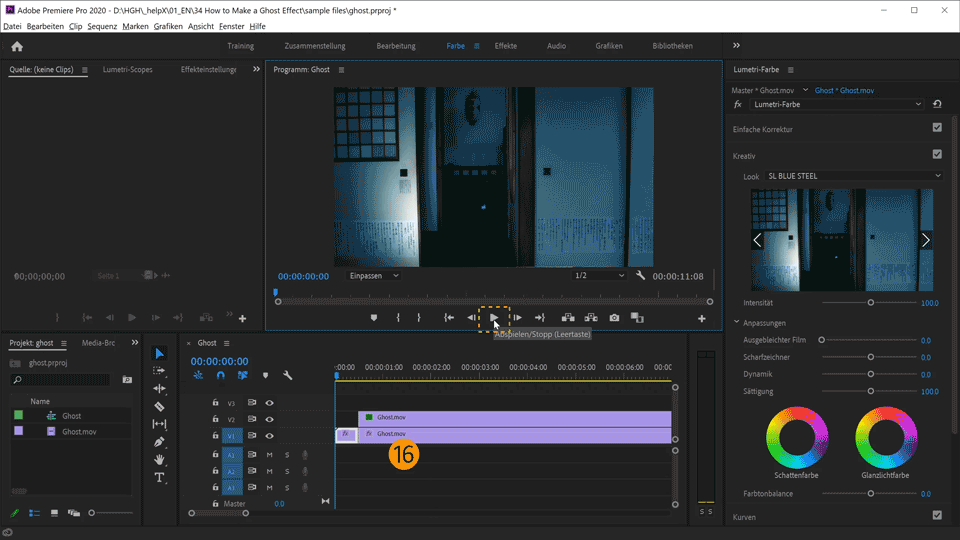Select the Razor tool in the toolbox
The height and width of the screenshot is (540, 960).
point(160,407)
